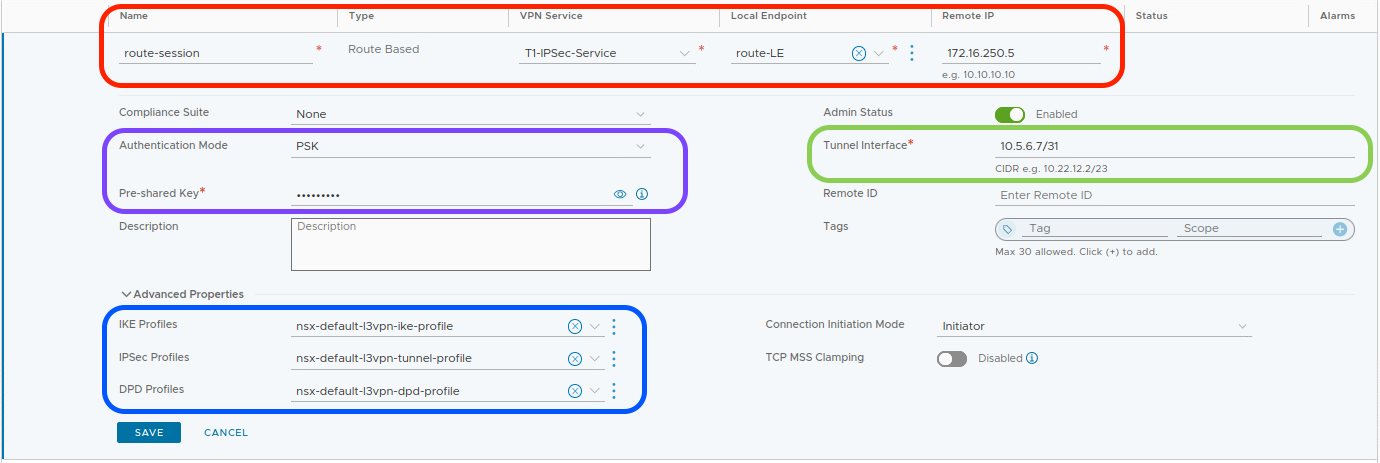Open the IKE Profiles three-dot menu

click(614, 326)
